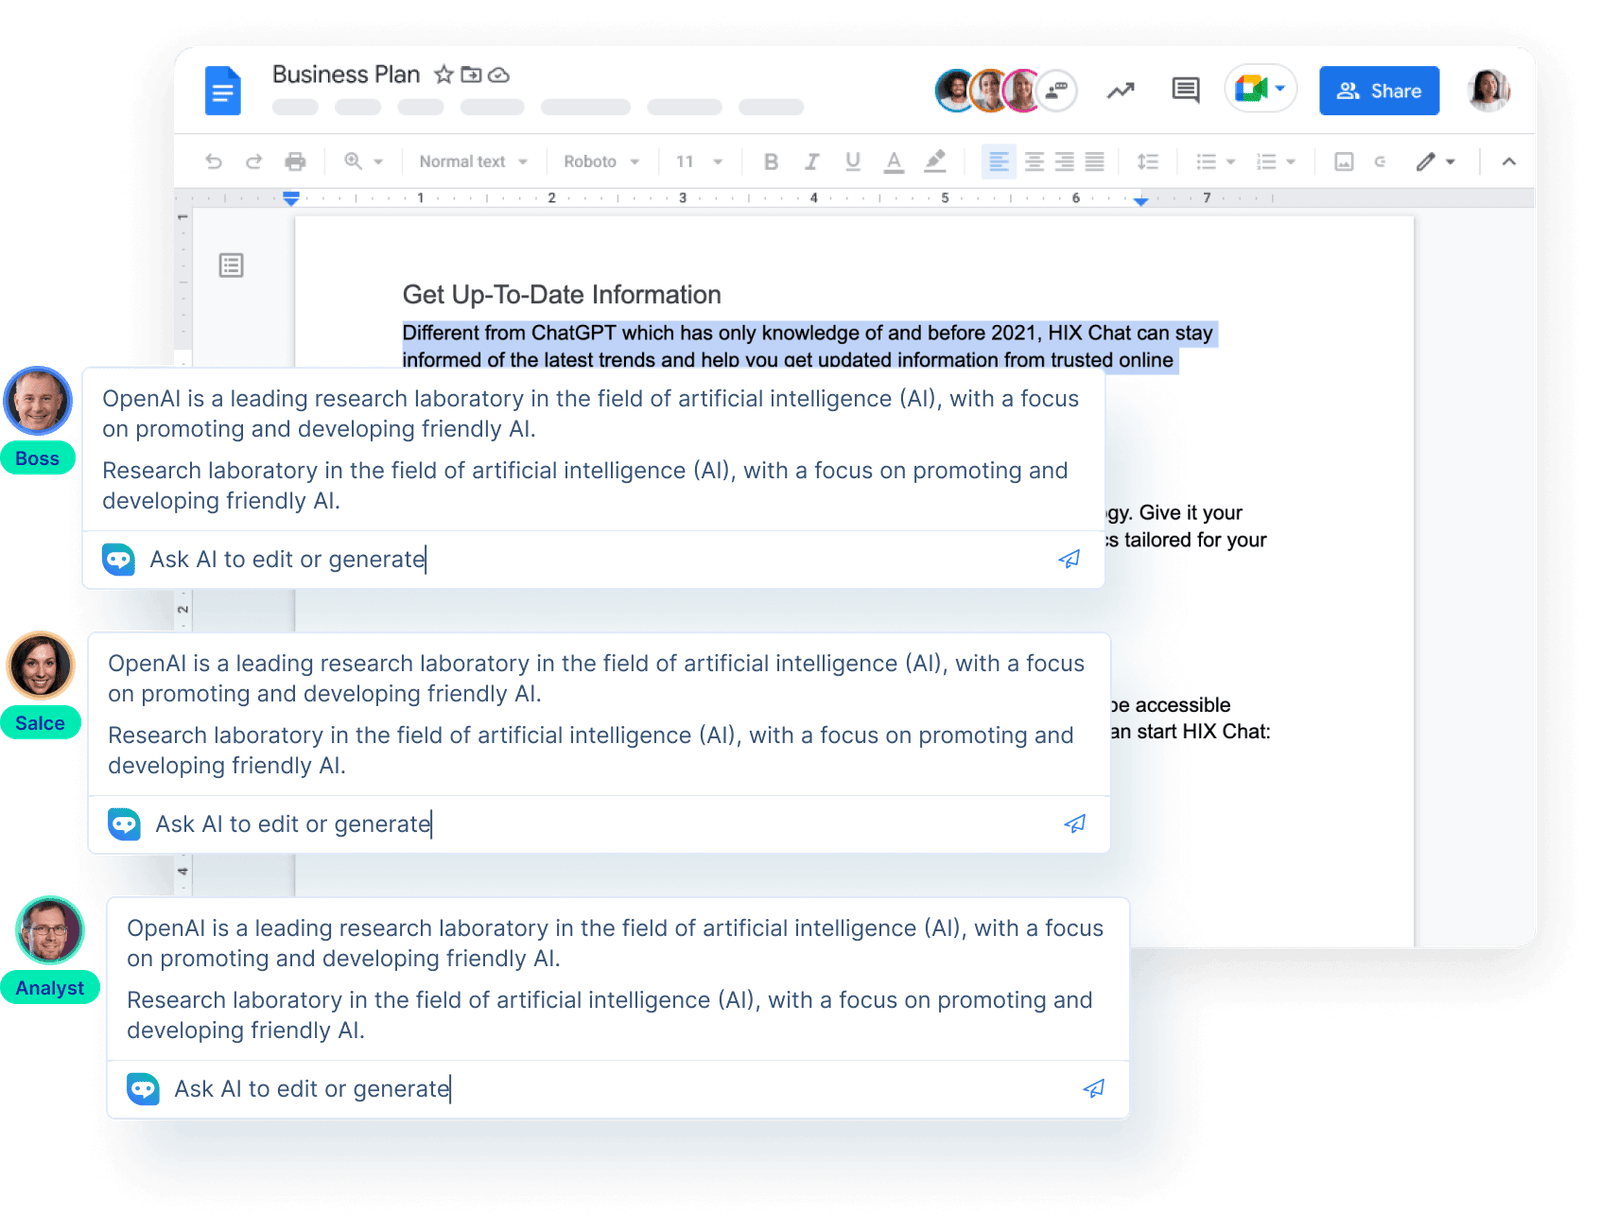
Task: Click the AI chat icon in Analyst's panel
Action: (144, 1089)
